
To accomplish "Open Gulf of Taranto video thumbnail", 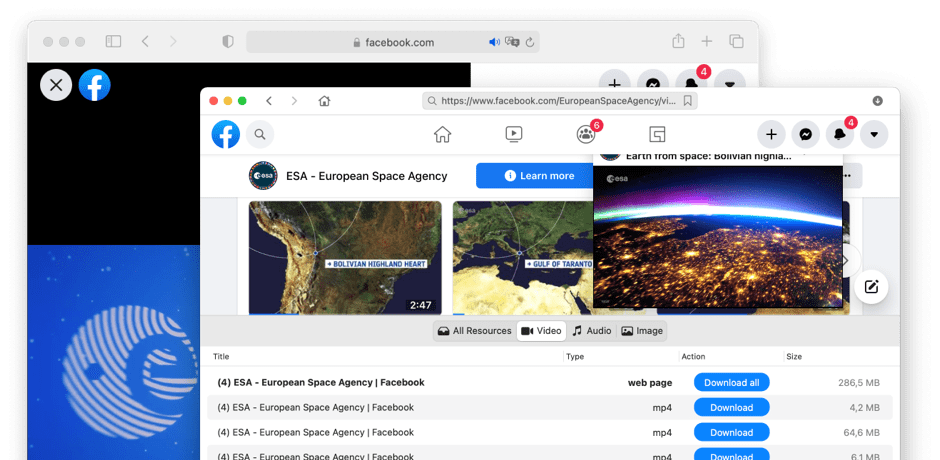I will [522, 258].
